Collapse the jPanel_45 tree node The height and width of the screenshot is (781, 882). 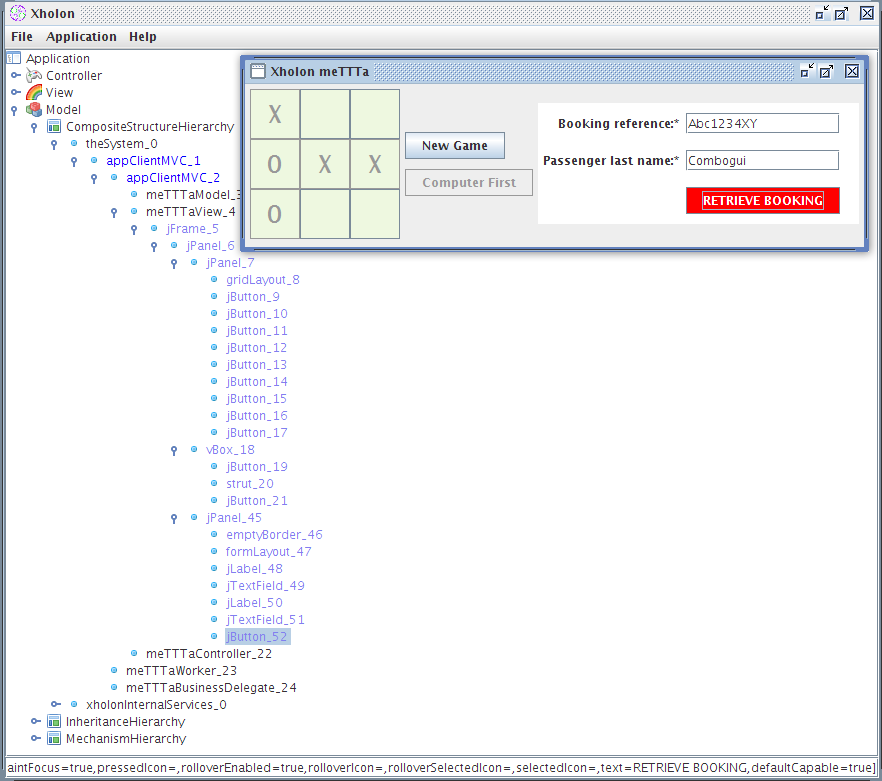pos(174,518)
